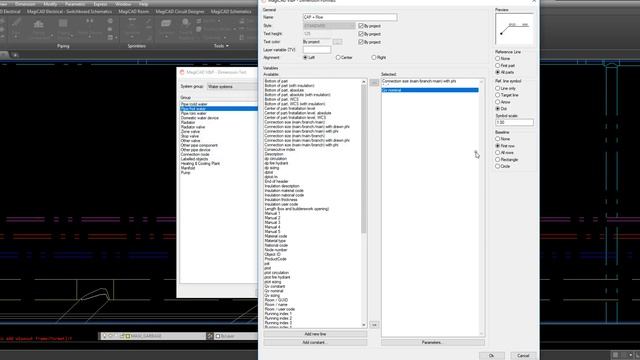Viewport: 640px width, 360px height.
Task: Select Pipe cold water in Group list
Action: [x=194, y=104]
